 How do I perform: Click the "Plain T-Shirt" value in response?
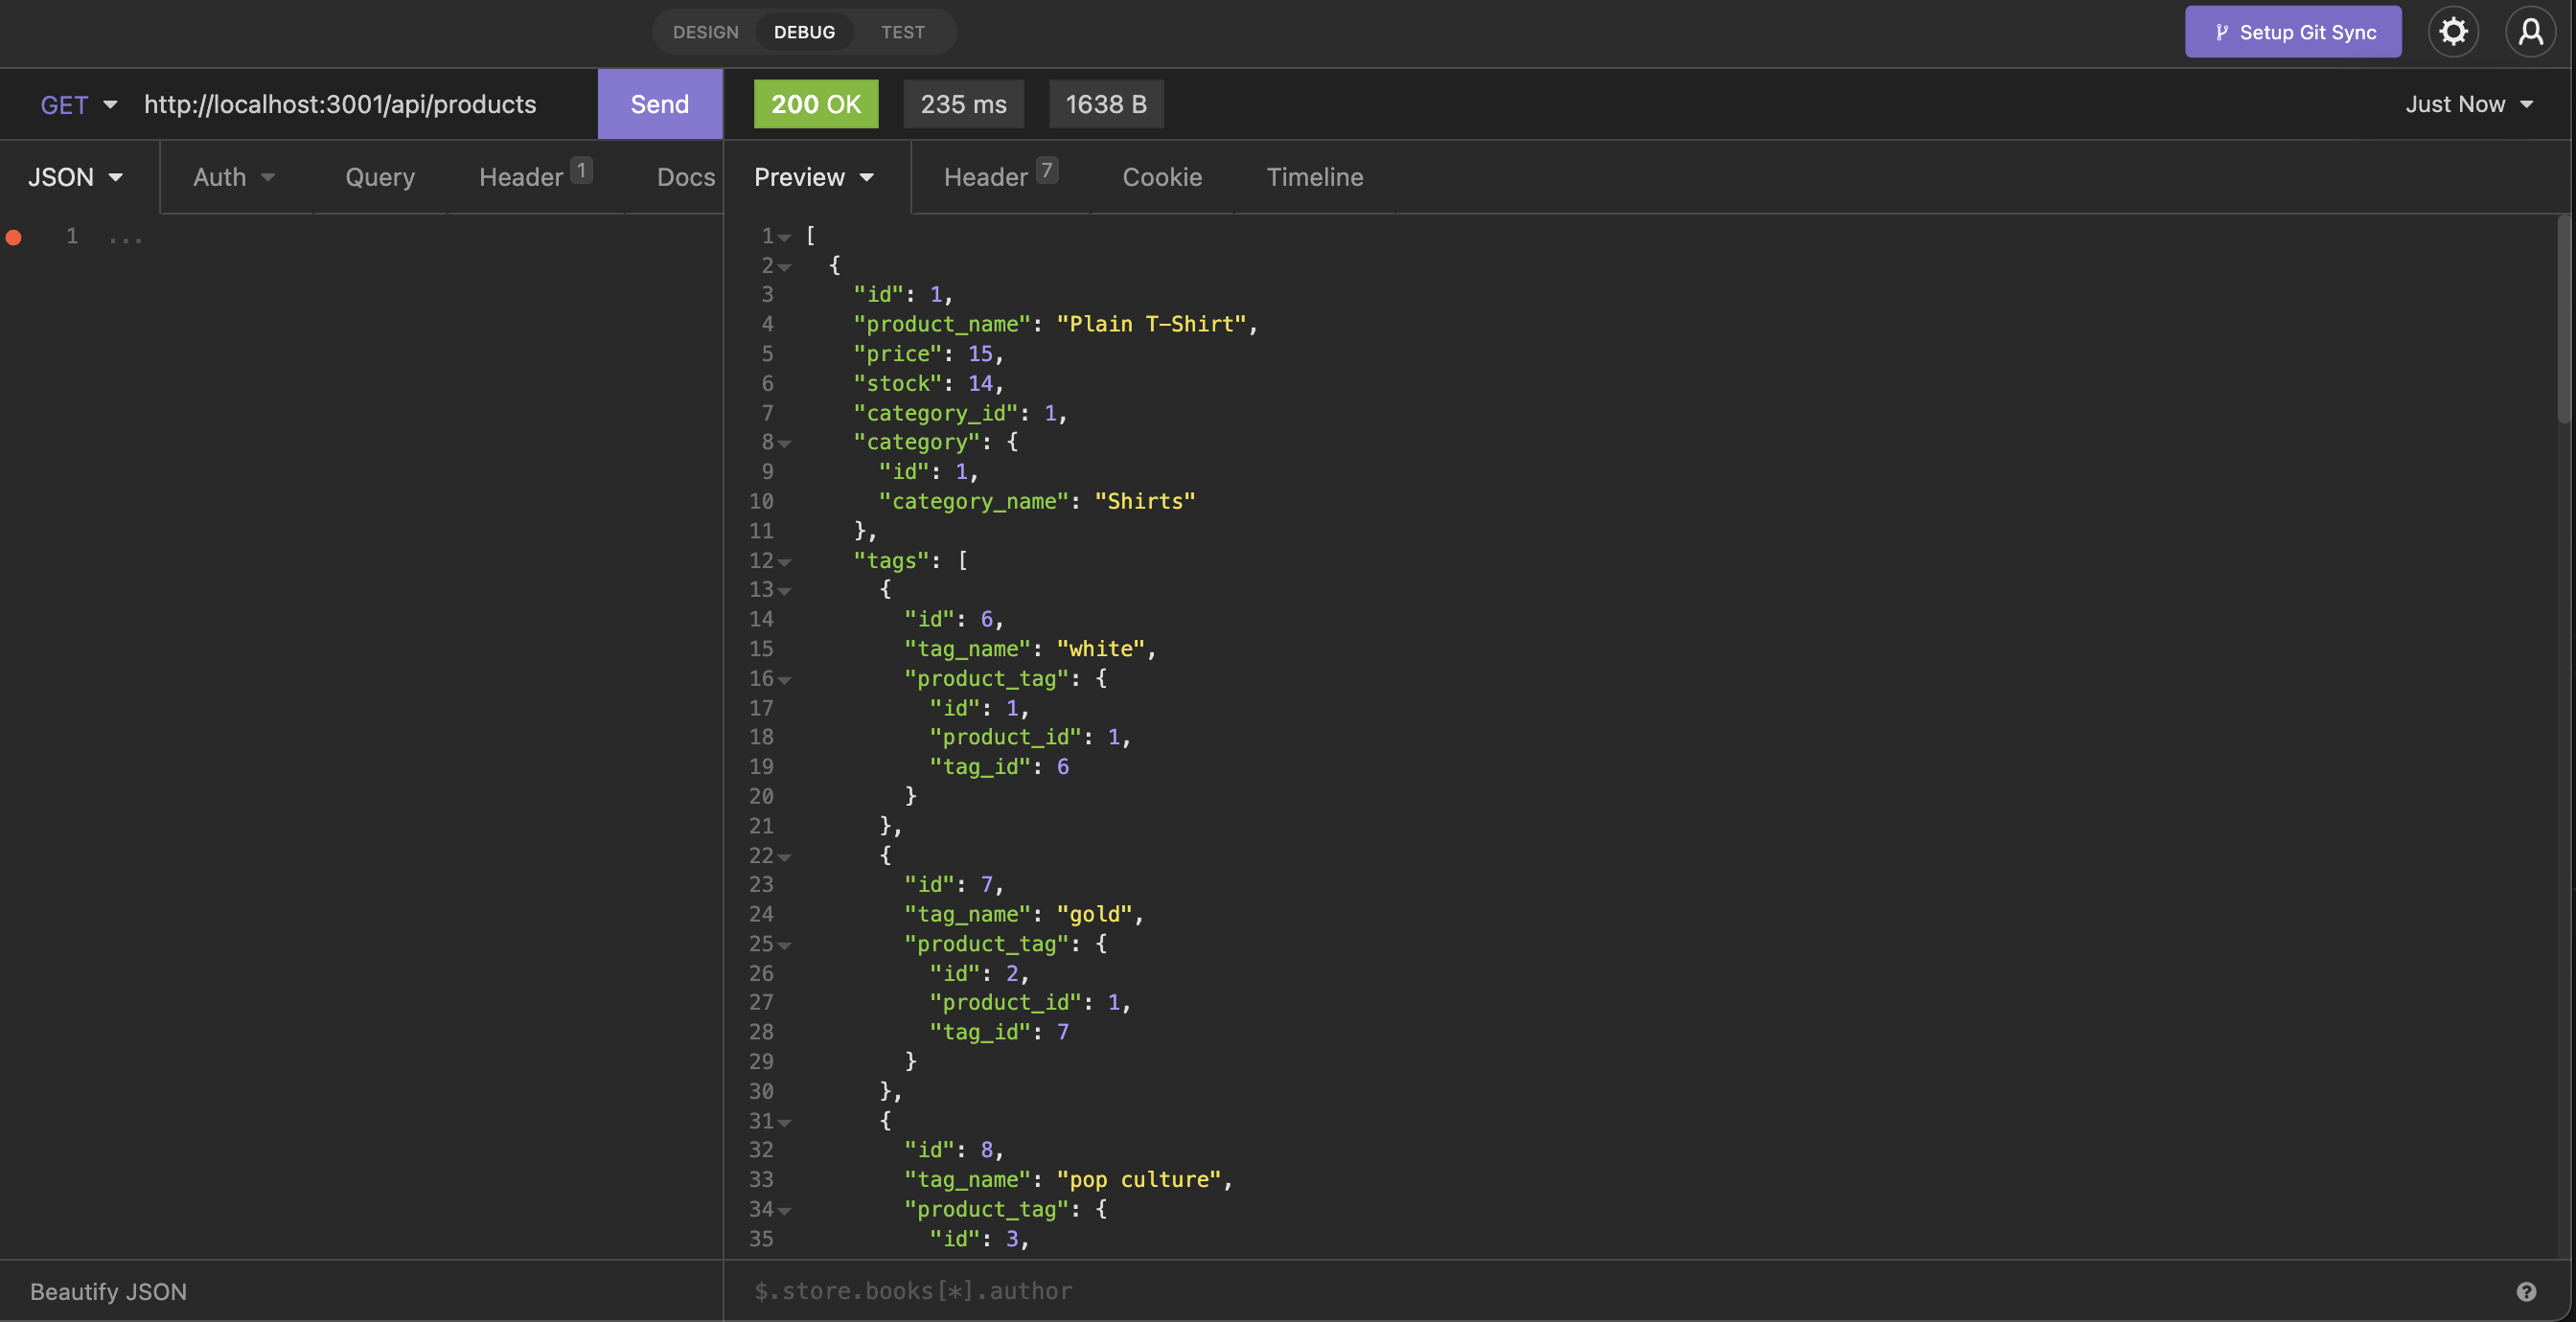(x=1152, y=324)
